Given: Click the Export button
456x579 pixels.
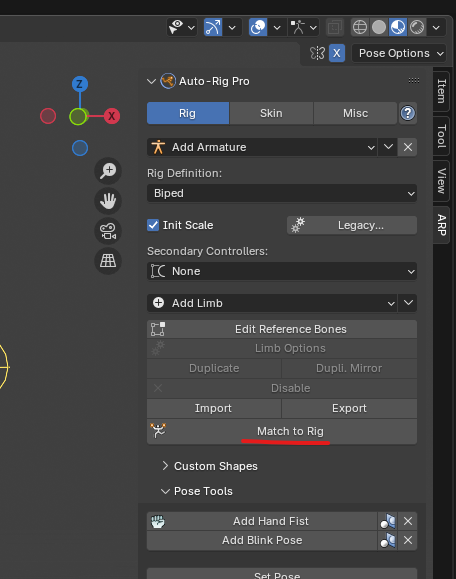Looking at the screenshot, I should (350, 408).
